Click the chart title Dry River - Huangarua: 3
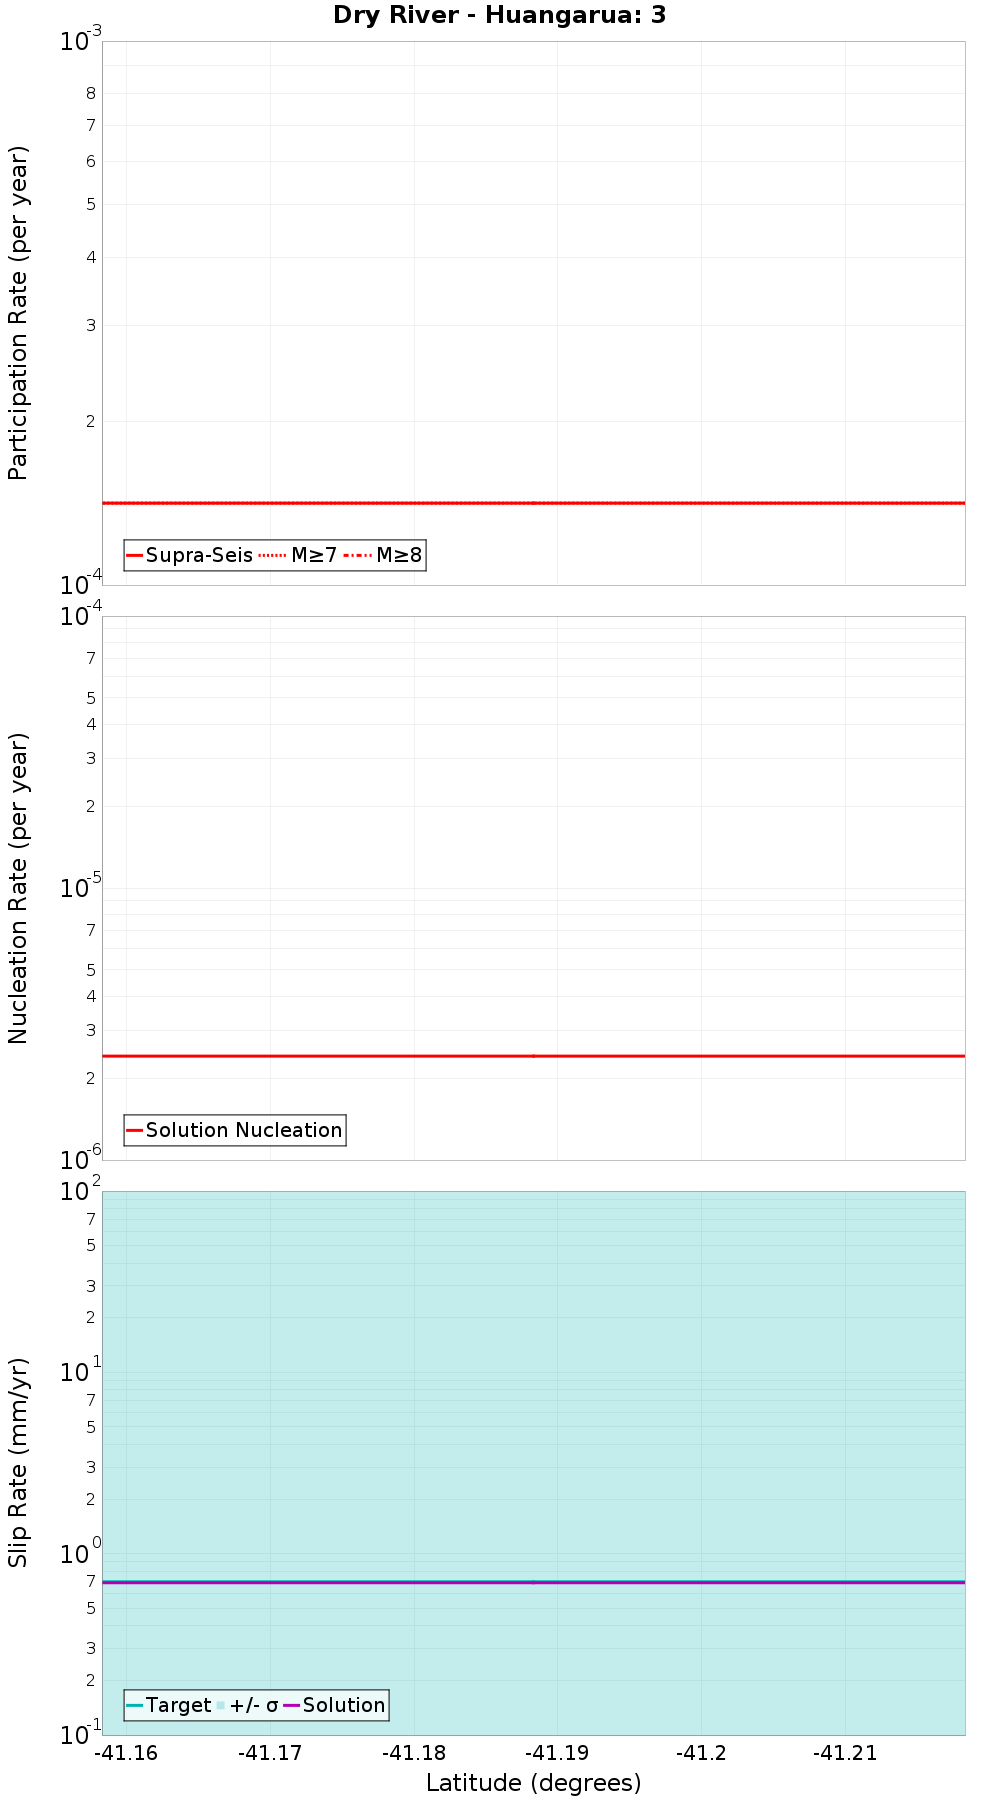Screen dimensions: 1000x1800 coord(500,15)
